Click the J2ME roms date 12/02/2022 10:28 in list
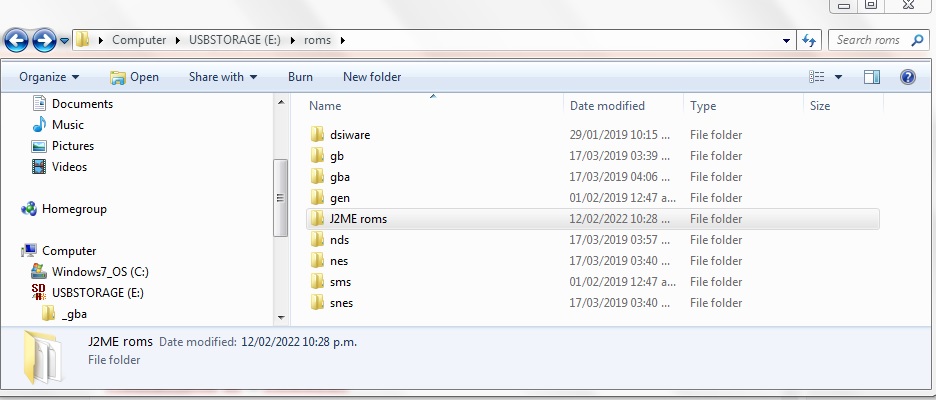 (x=622, y=219)
